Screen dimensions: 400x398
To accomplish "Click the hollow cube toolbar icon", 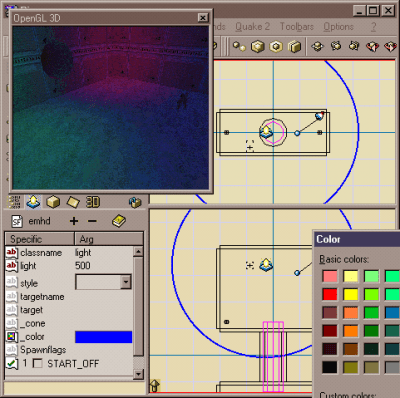I will [x=276, y=46].
